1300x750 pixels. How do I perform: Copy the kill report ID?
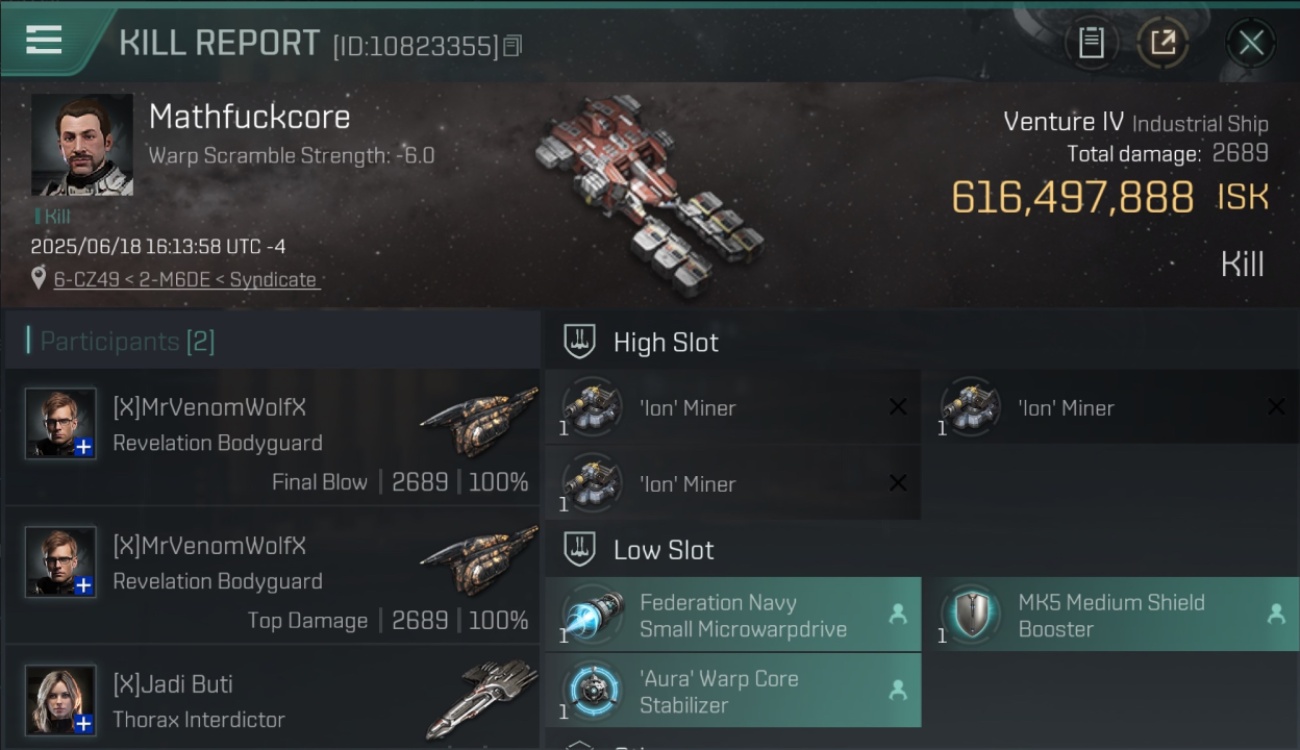(x=512, y=45)
